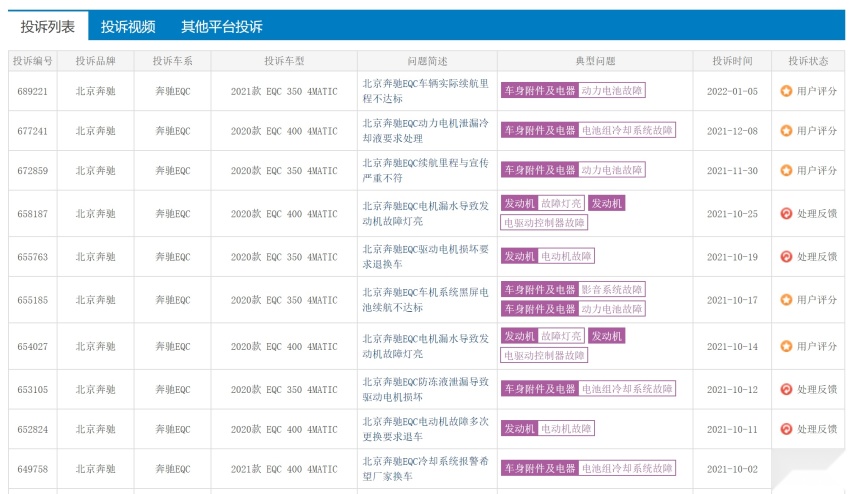Switch to the 投诉视频 tab
Viewport: 852px width, 494px height.
[128, 27]
